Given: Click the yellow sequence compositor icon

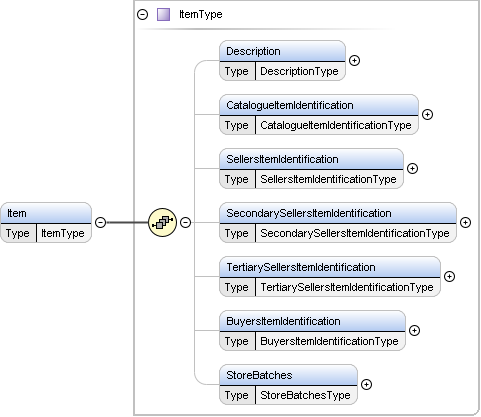Looking at the screenshot, I should 162,222.
